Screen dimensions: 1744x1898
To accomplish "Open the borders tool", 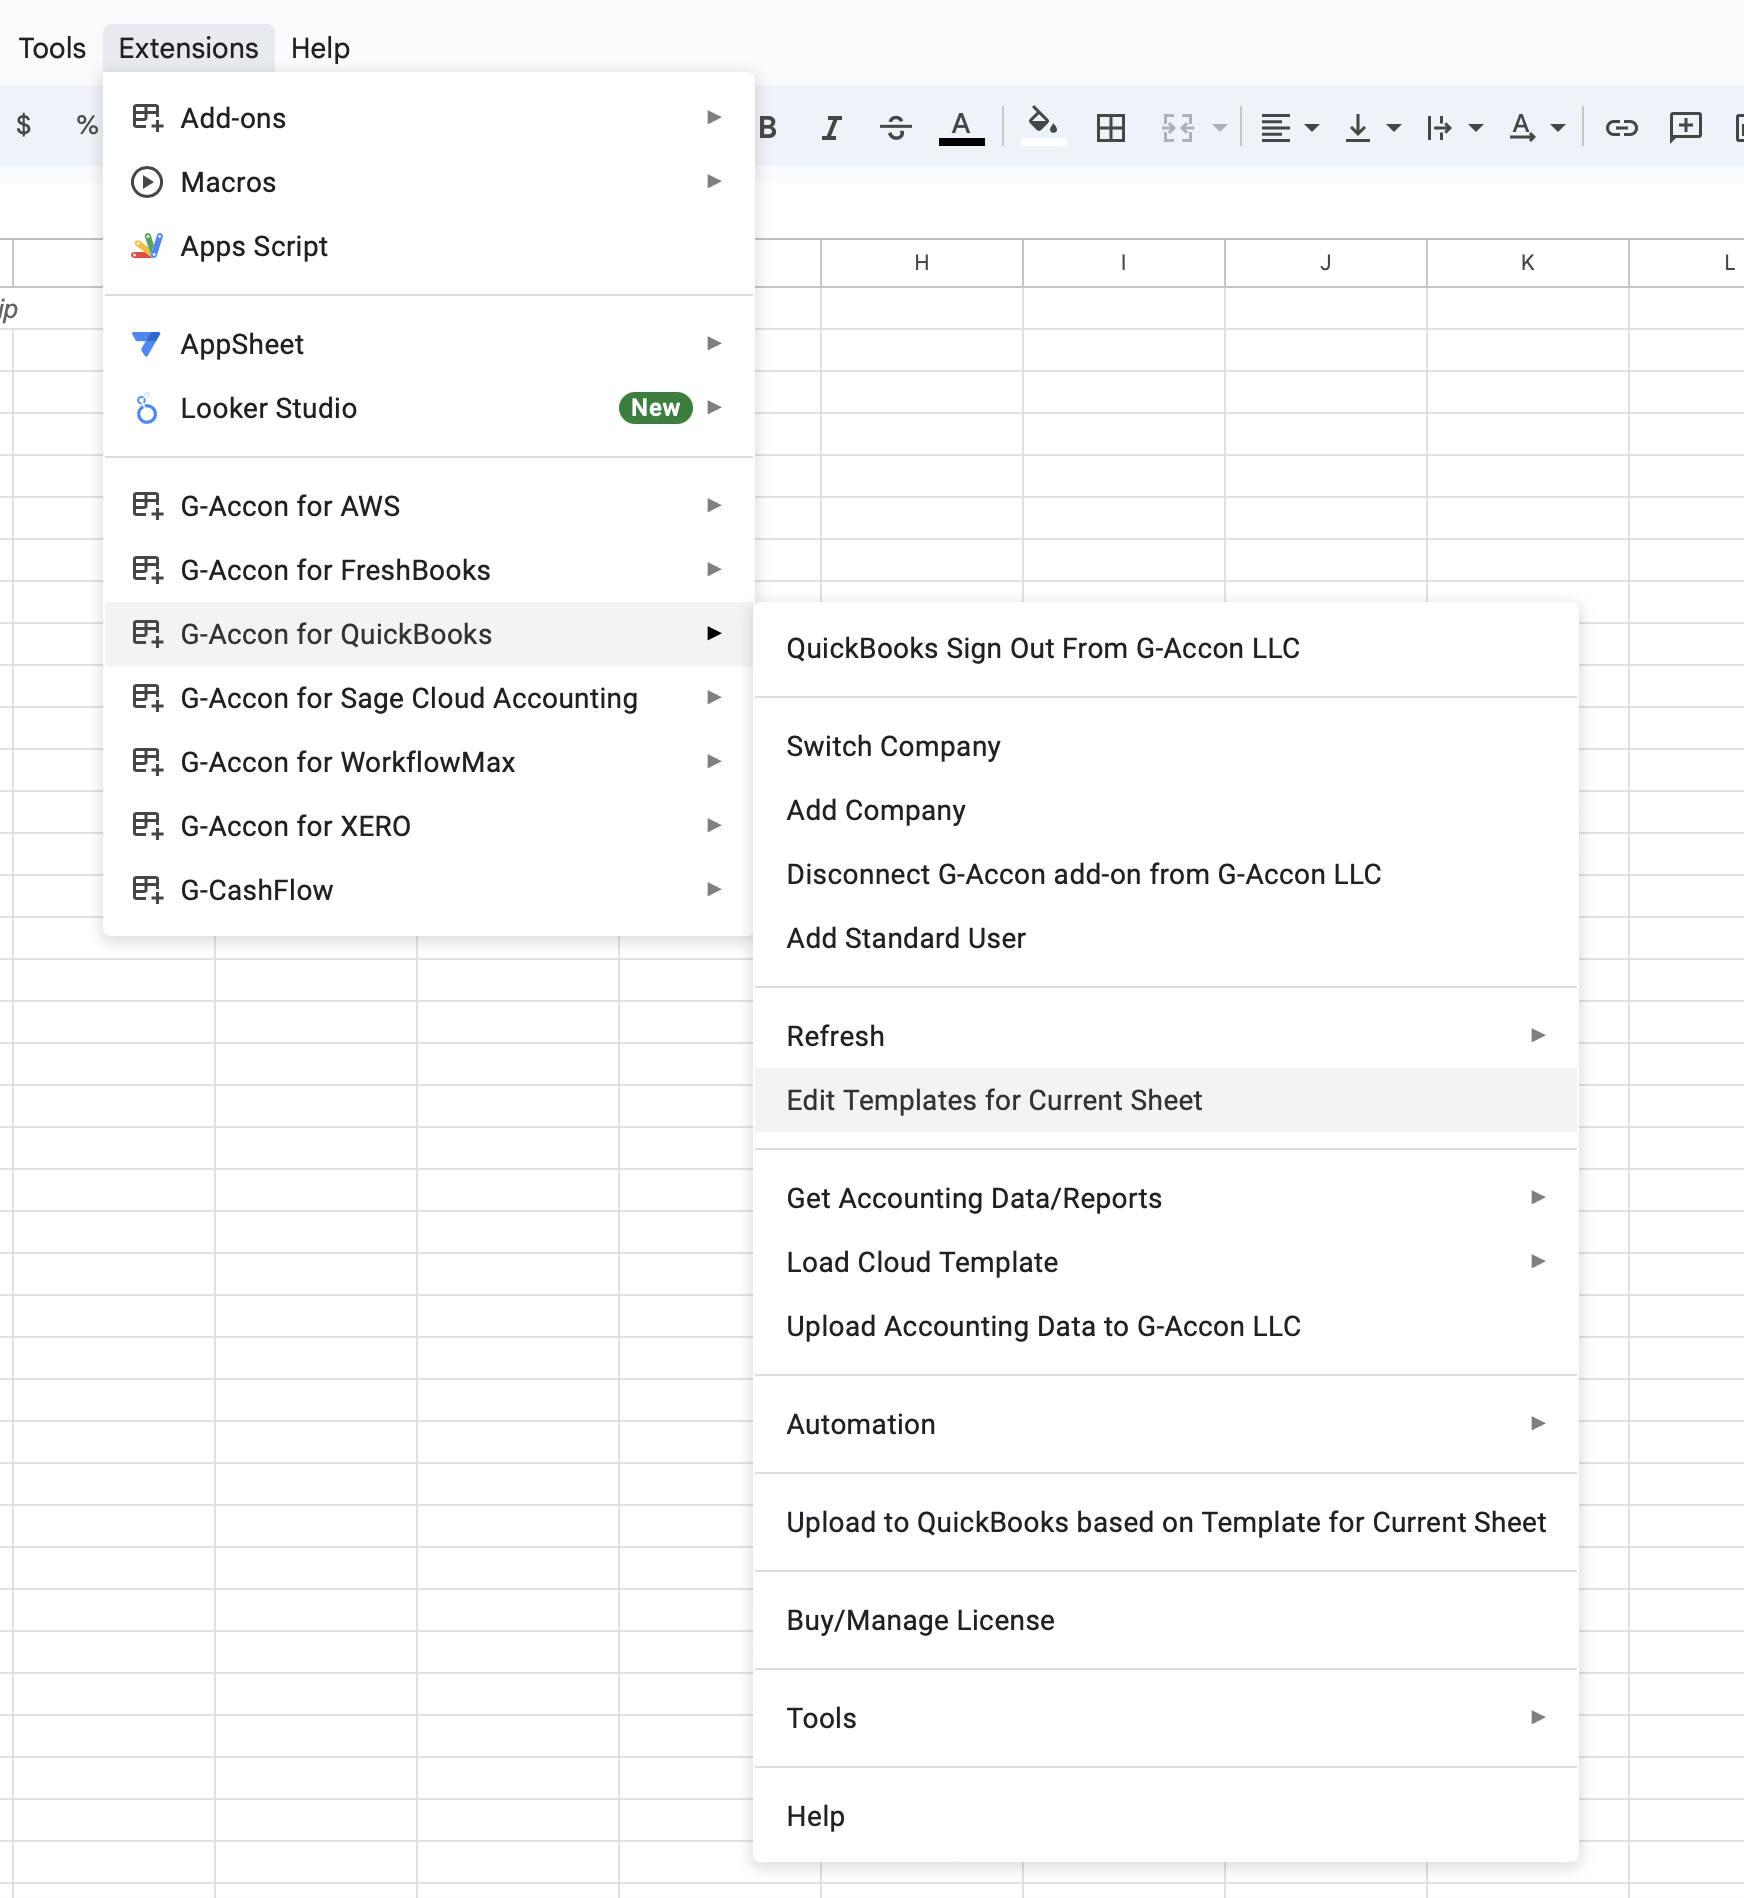I will (1110, 127).
